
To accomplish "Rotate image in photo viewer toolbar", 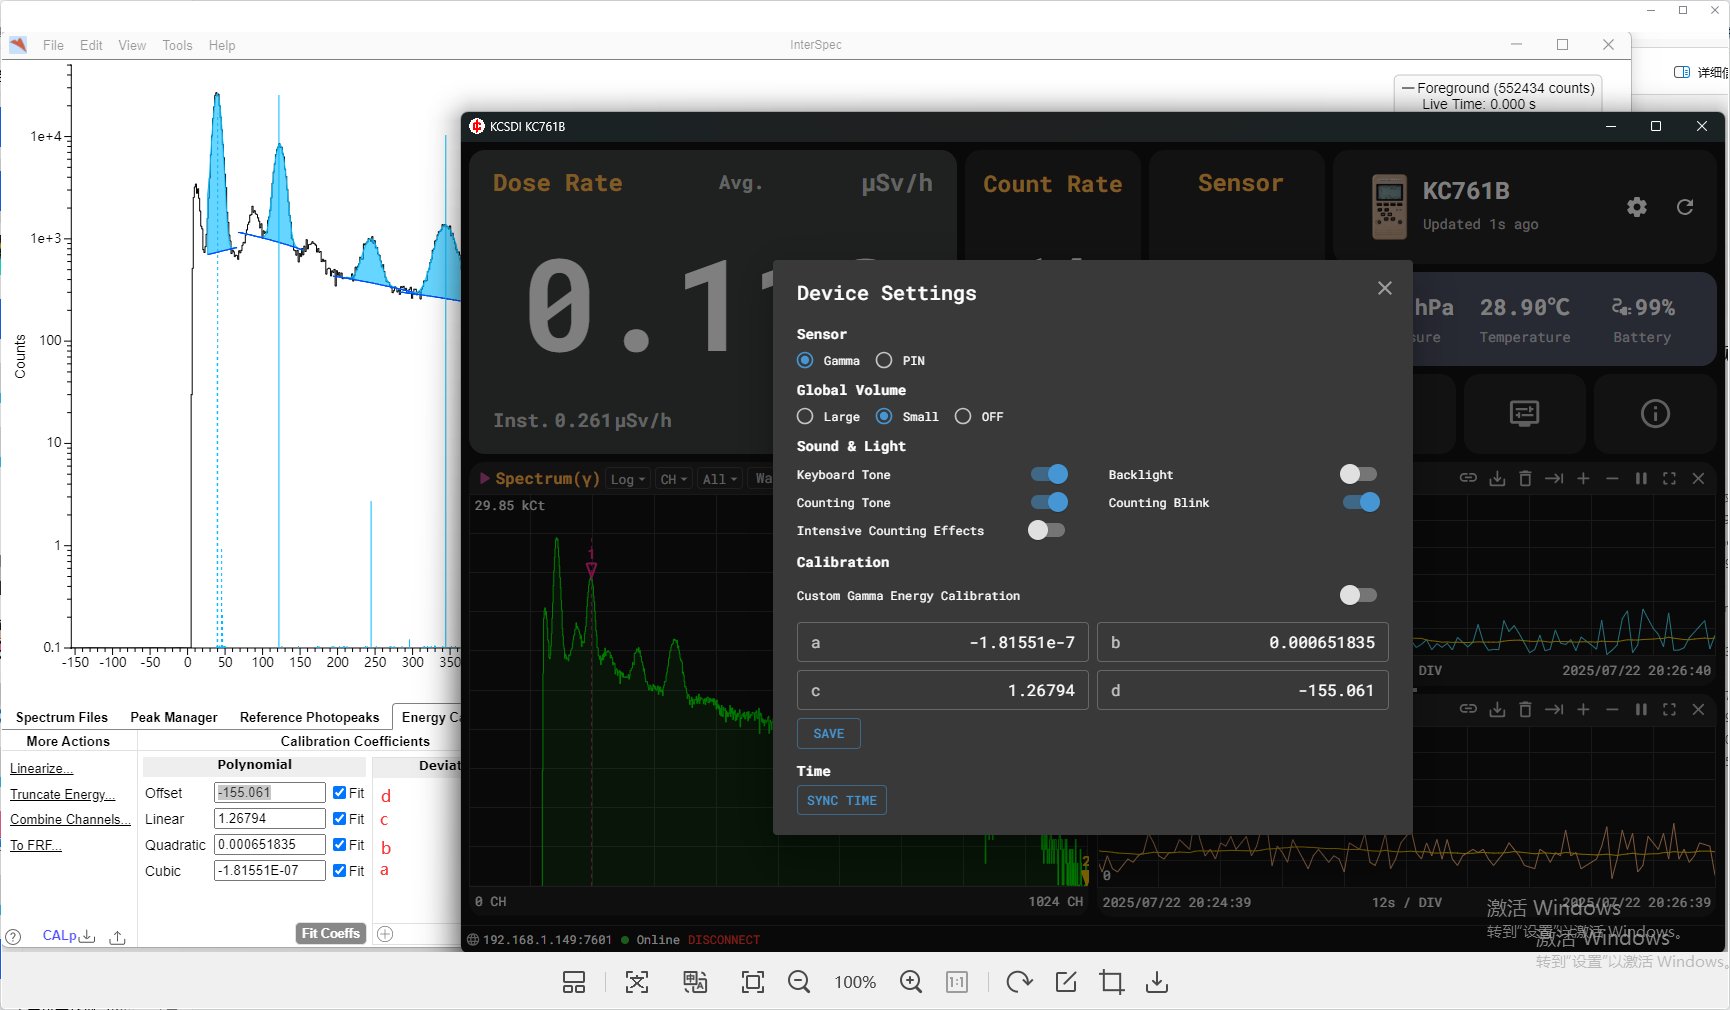I will click(1019, 982).
